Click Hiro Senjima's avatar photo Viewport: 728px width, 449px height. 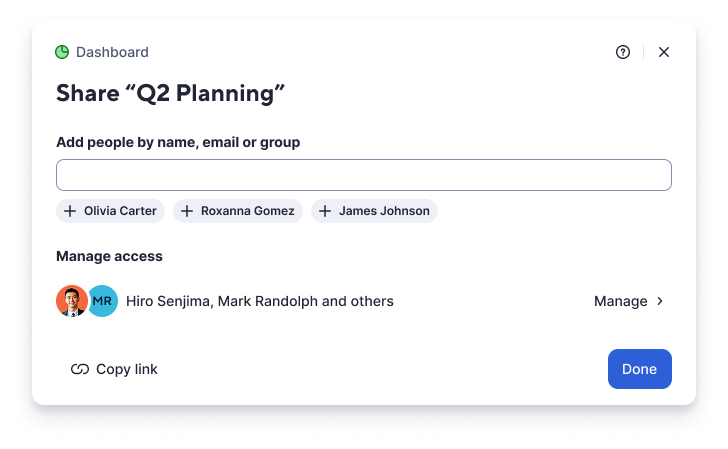(71, 301)
